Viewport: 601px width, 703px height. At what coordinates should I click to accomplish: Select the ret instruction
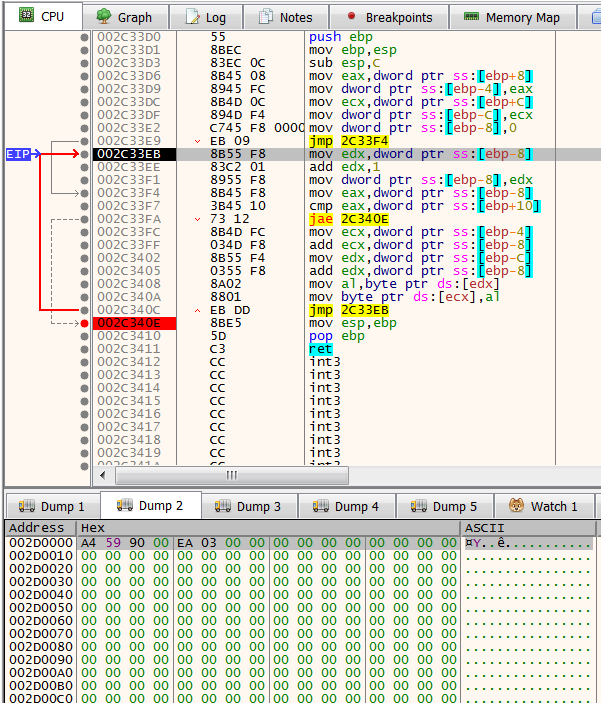[321, 349]
